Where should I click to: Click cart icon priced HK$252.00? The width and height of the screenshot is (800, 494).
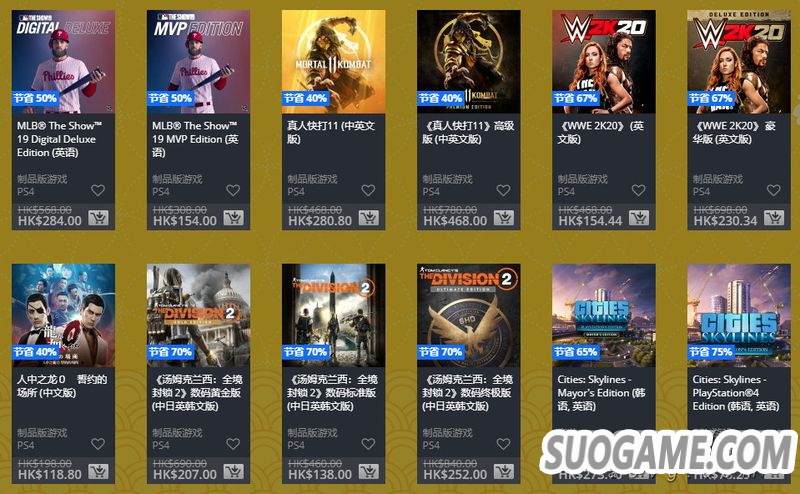(x=504, y=472)
